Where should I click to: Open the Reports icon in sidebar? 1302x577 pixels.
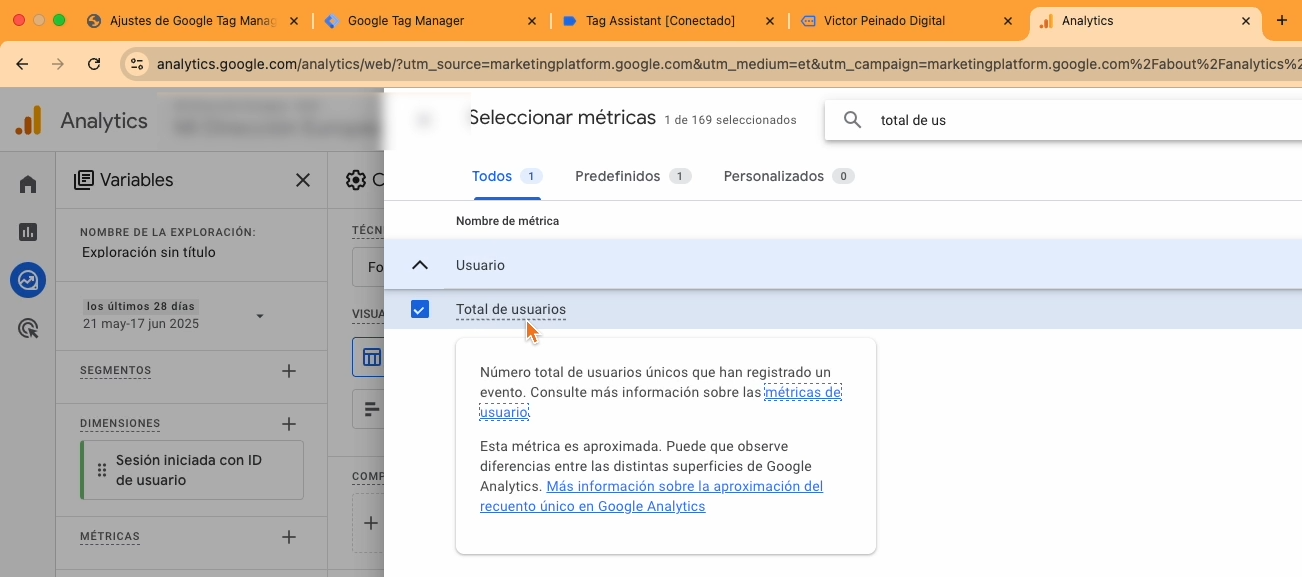pos(28,232)
